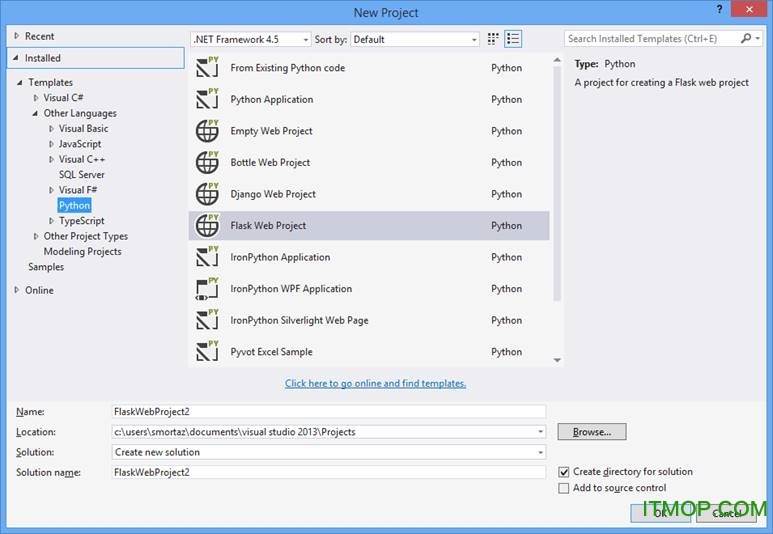Click the Flask Web Project globe icon
The image size is (773, 534).
tap(207, 225)
